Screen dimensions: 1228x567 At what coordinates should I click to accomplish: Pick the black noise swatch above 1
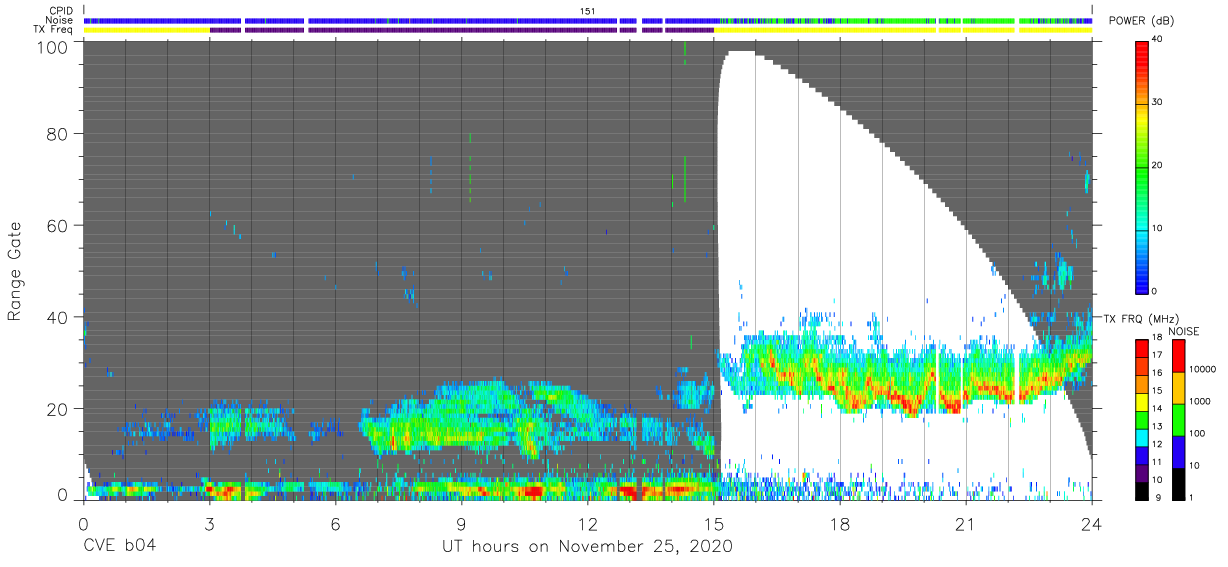click(1178, 484)
